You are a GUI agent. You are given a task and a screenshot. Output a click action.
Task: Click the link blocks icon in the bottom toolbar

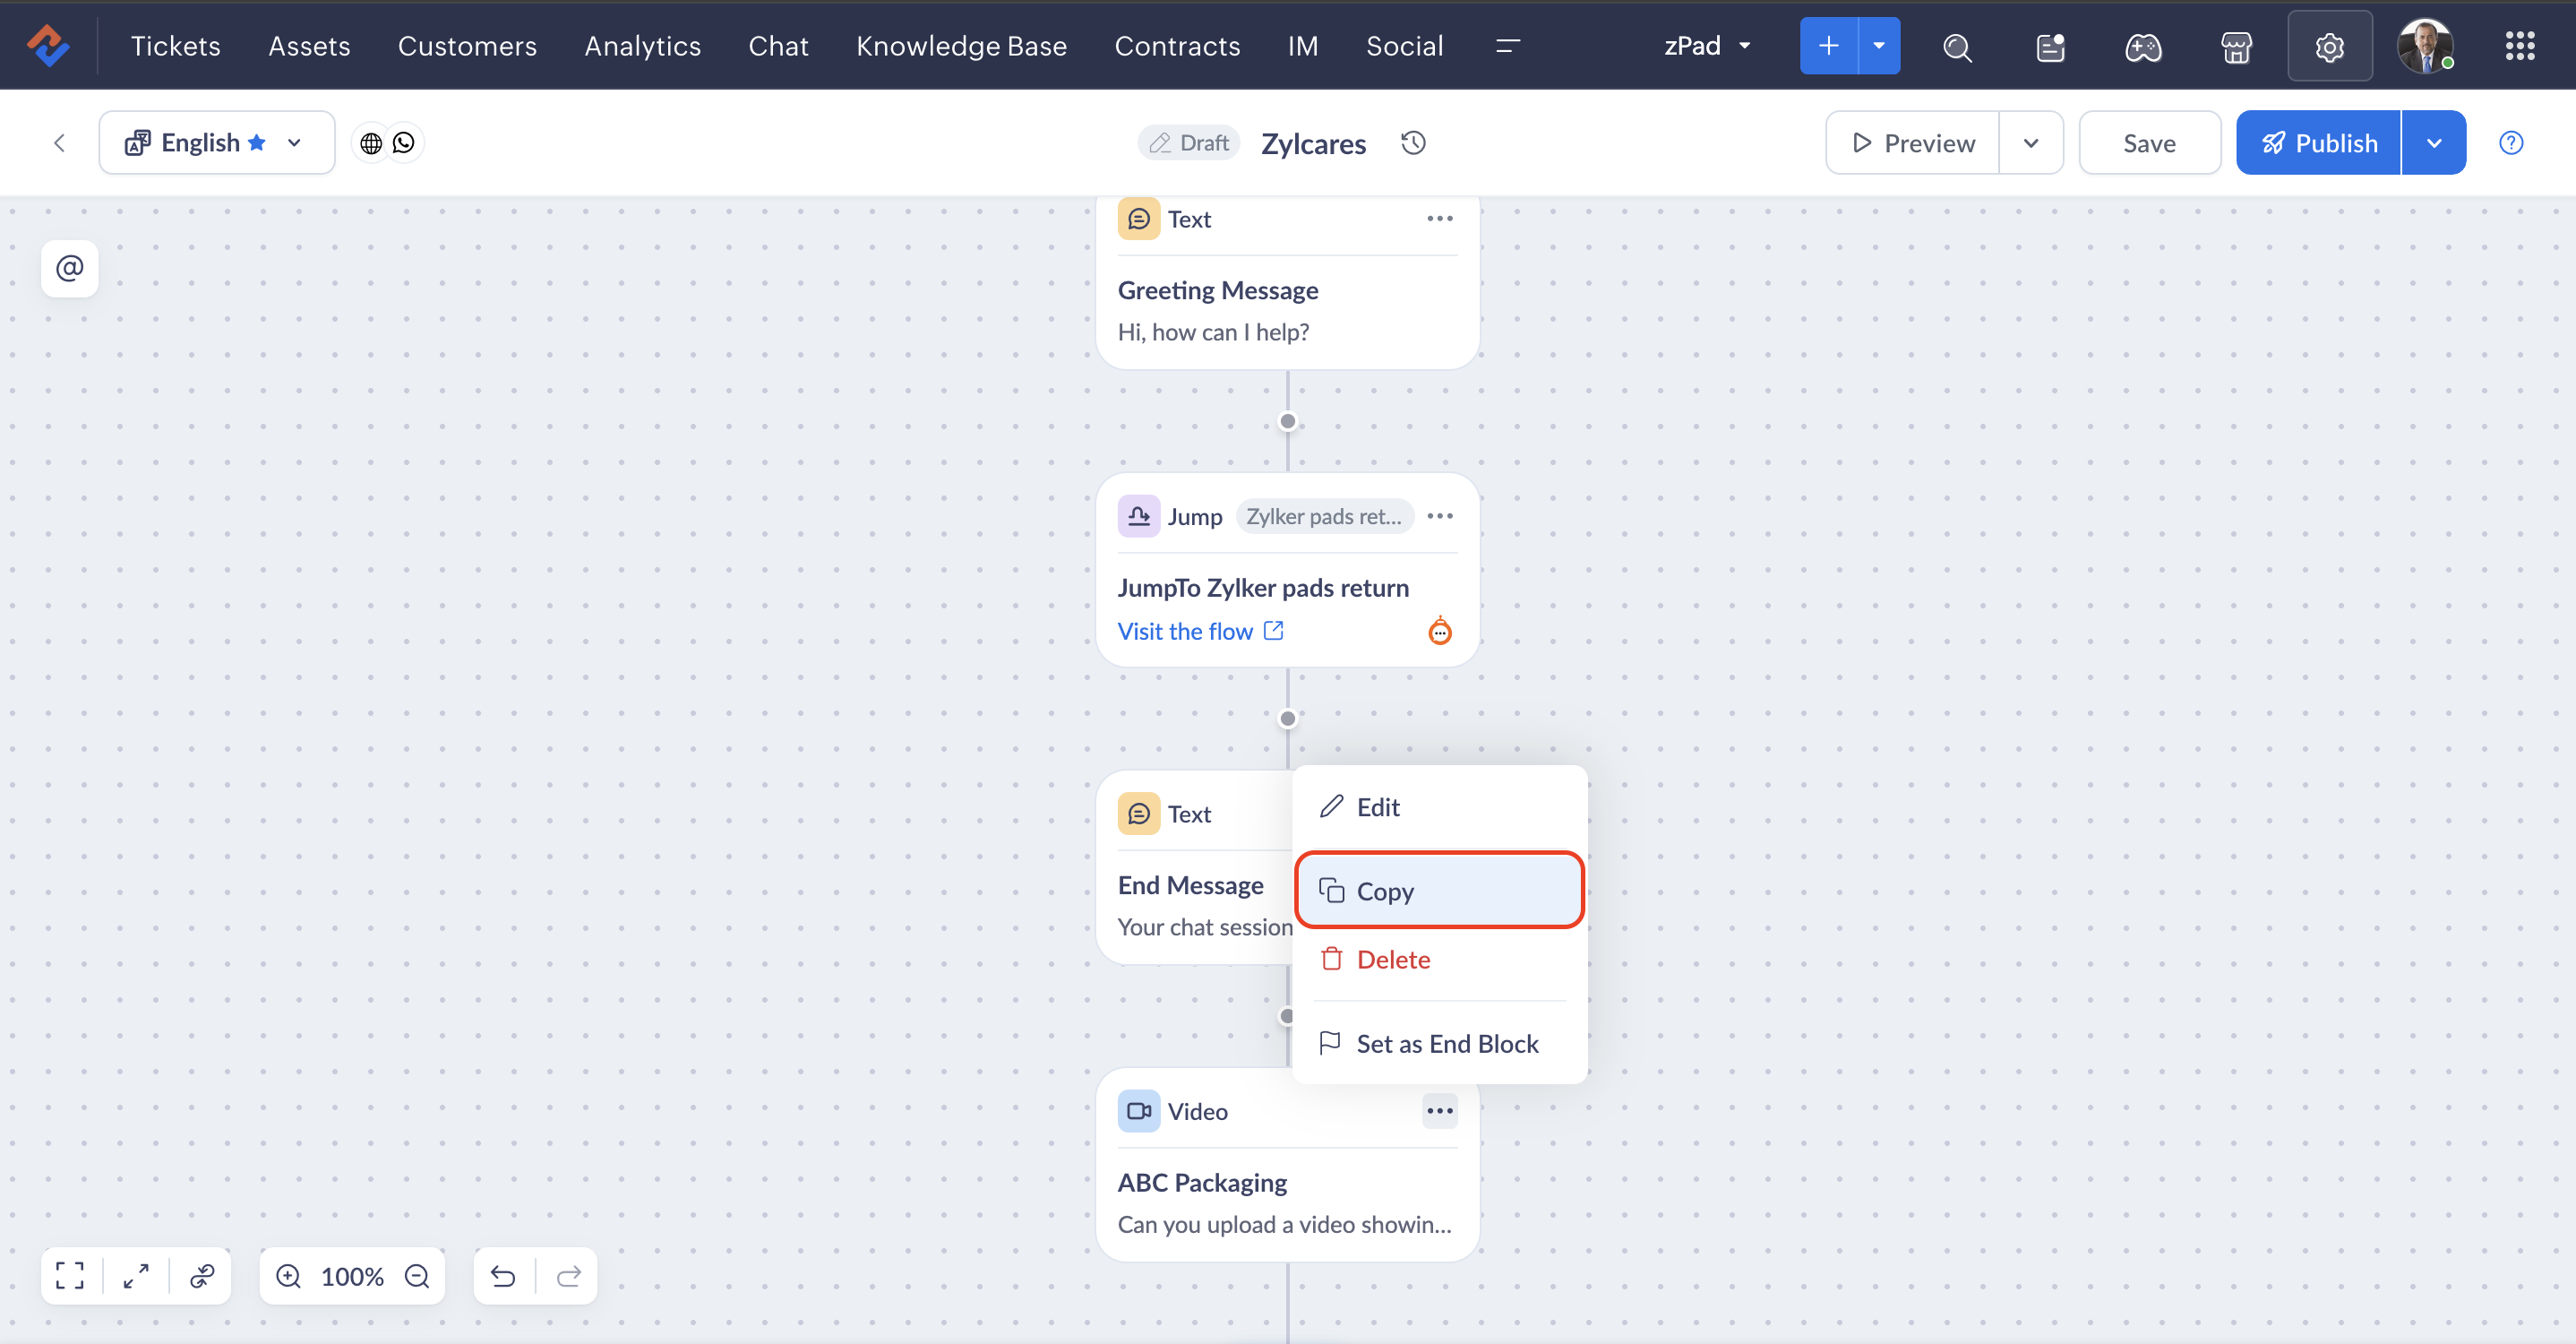coord(202,1276)
